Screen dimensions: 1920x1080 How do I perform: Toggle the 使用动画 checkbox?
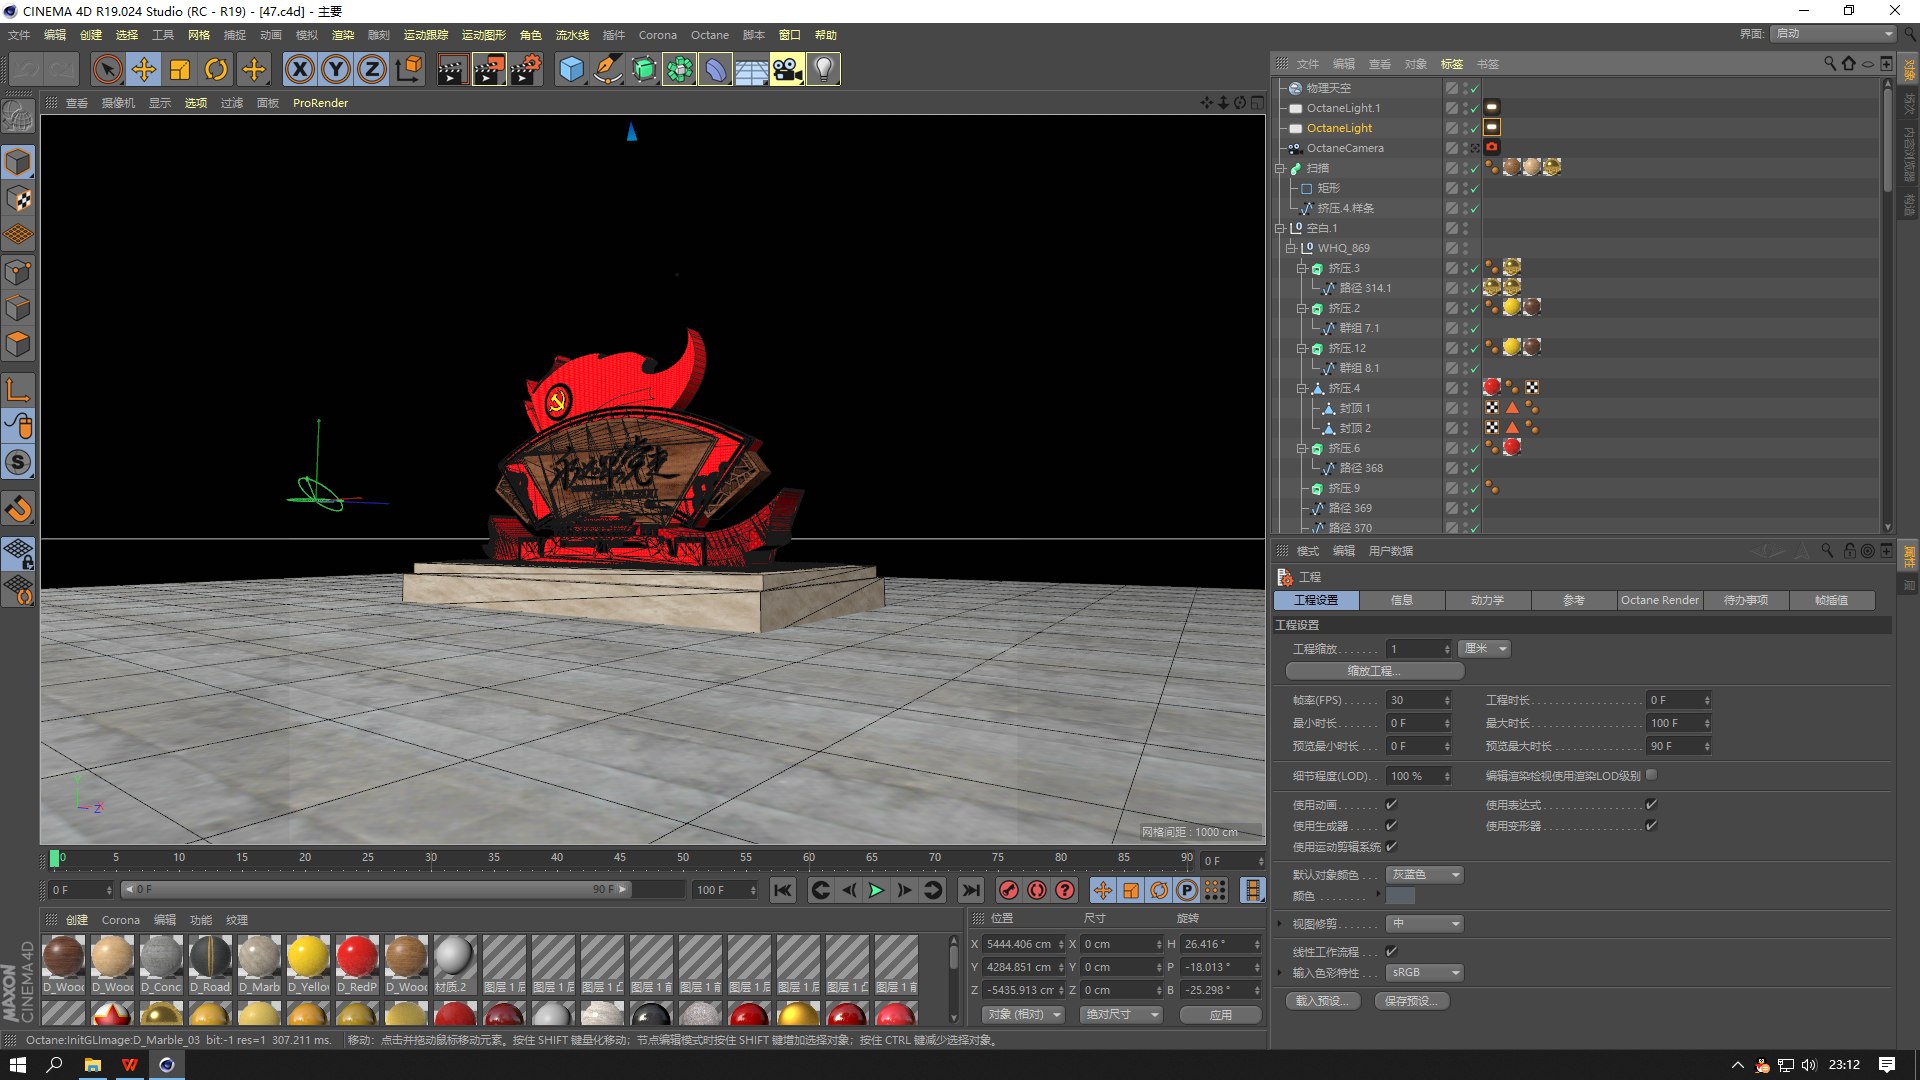(1391, 805)
